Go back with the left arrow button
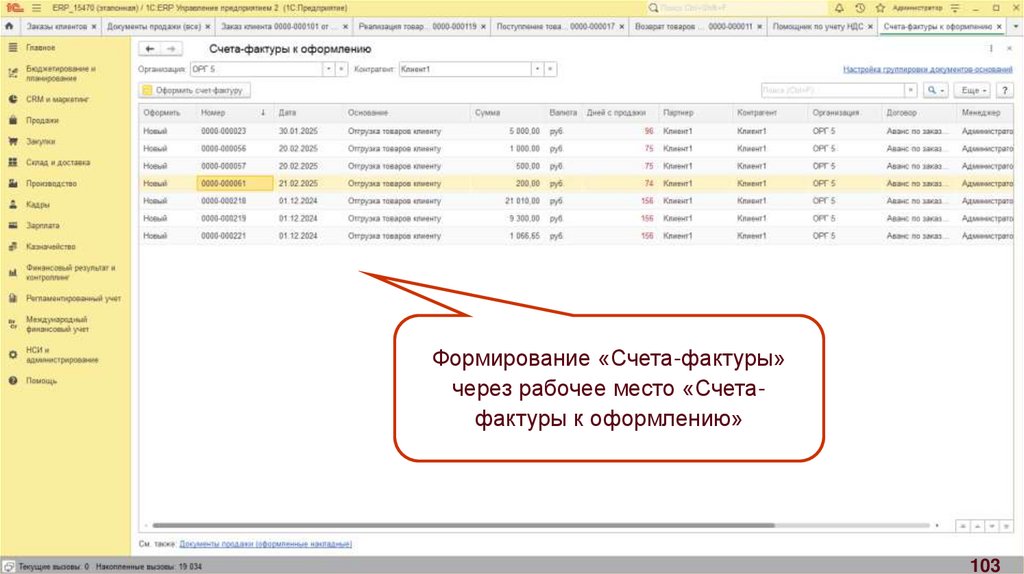This screenshot has height=574, width=1024. point(150,49)
